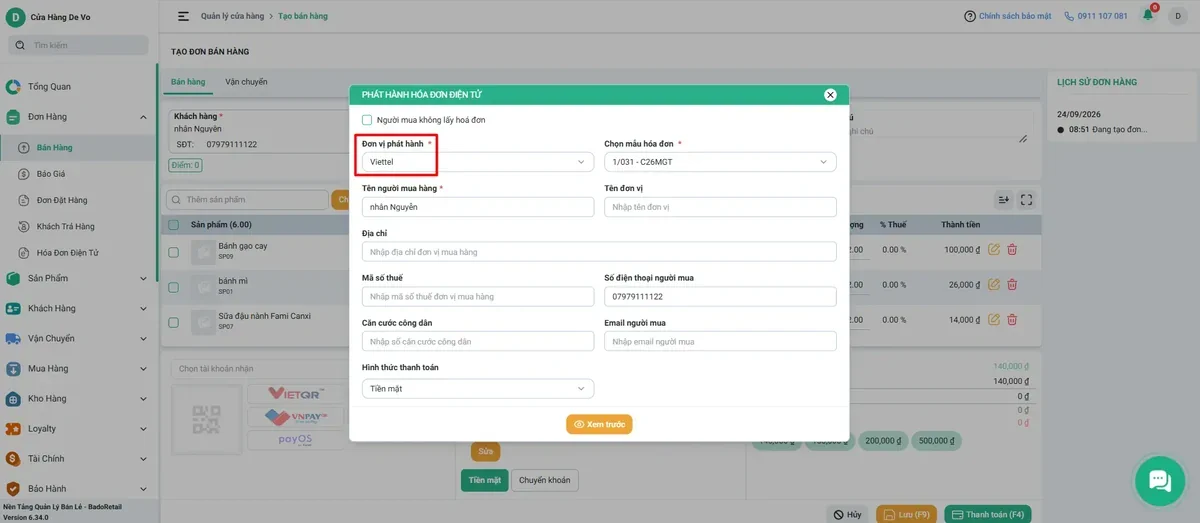Click the store logo D icon

tap(16, 17)
